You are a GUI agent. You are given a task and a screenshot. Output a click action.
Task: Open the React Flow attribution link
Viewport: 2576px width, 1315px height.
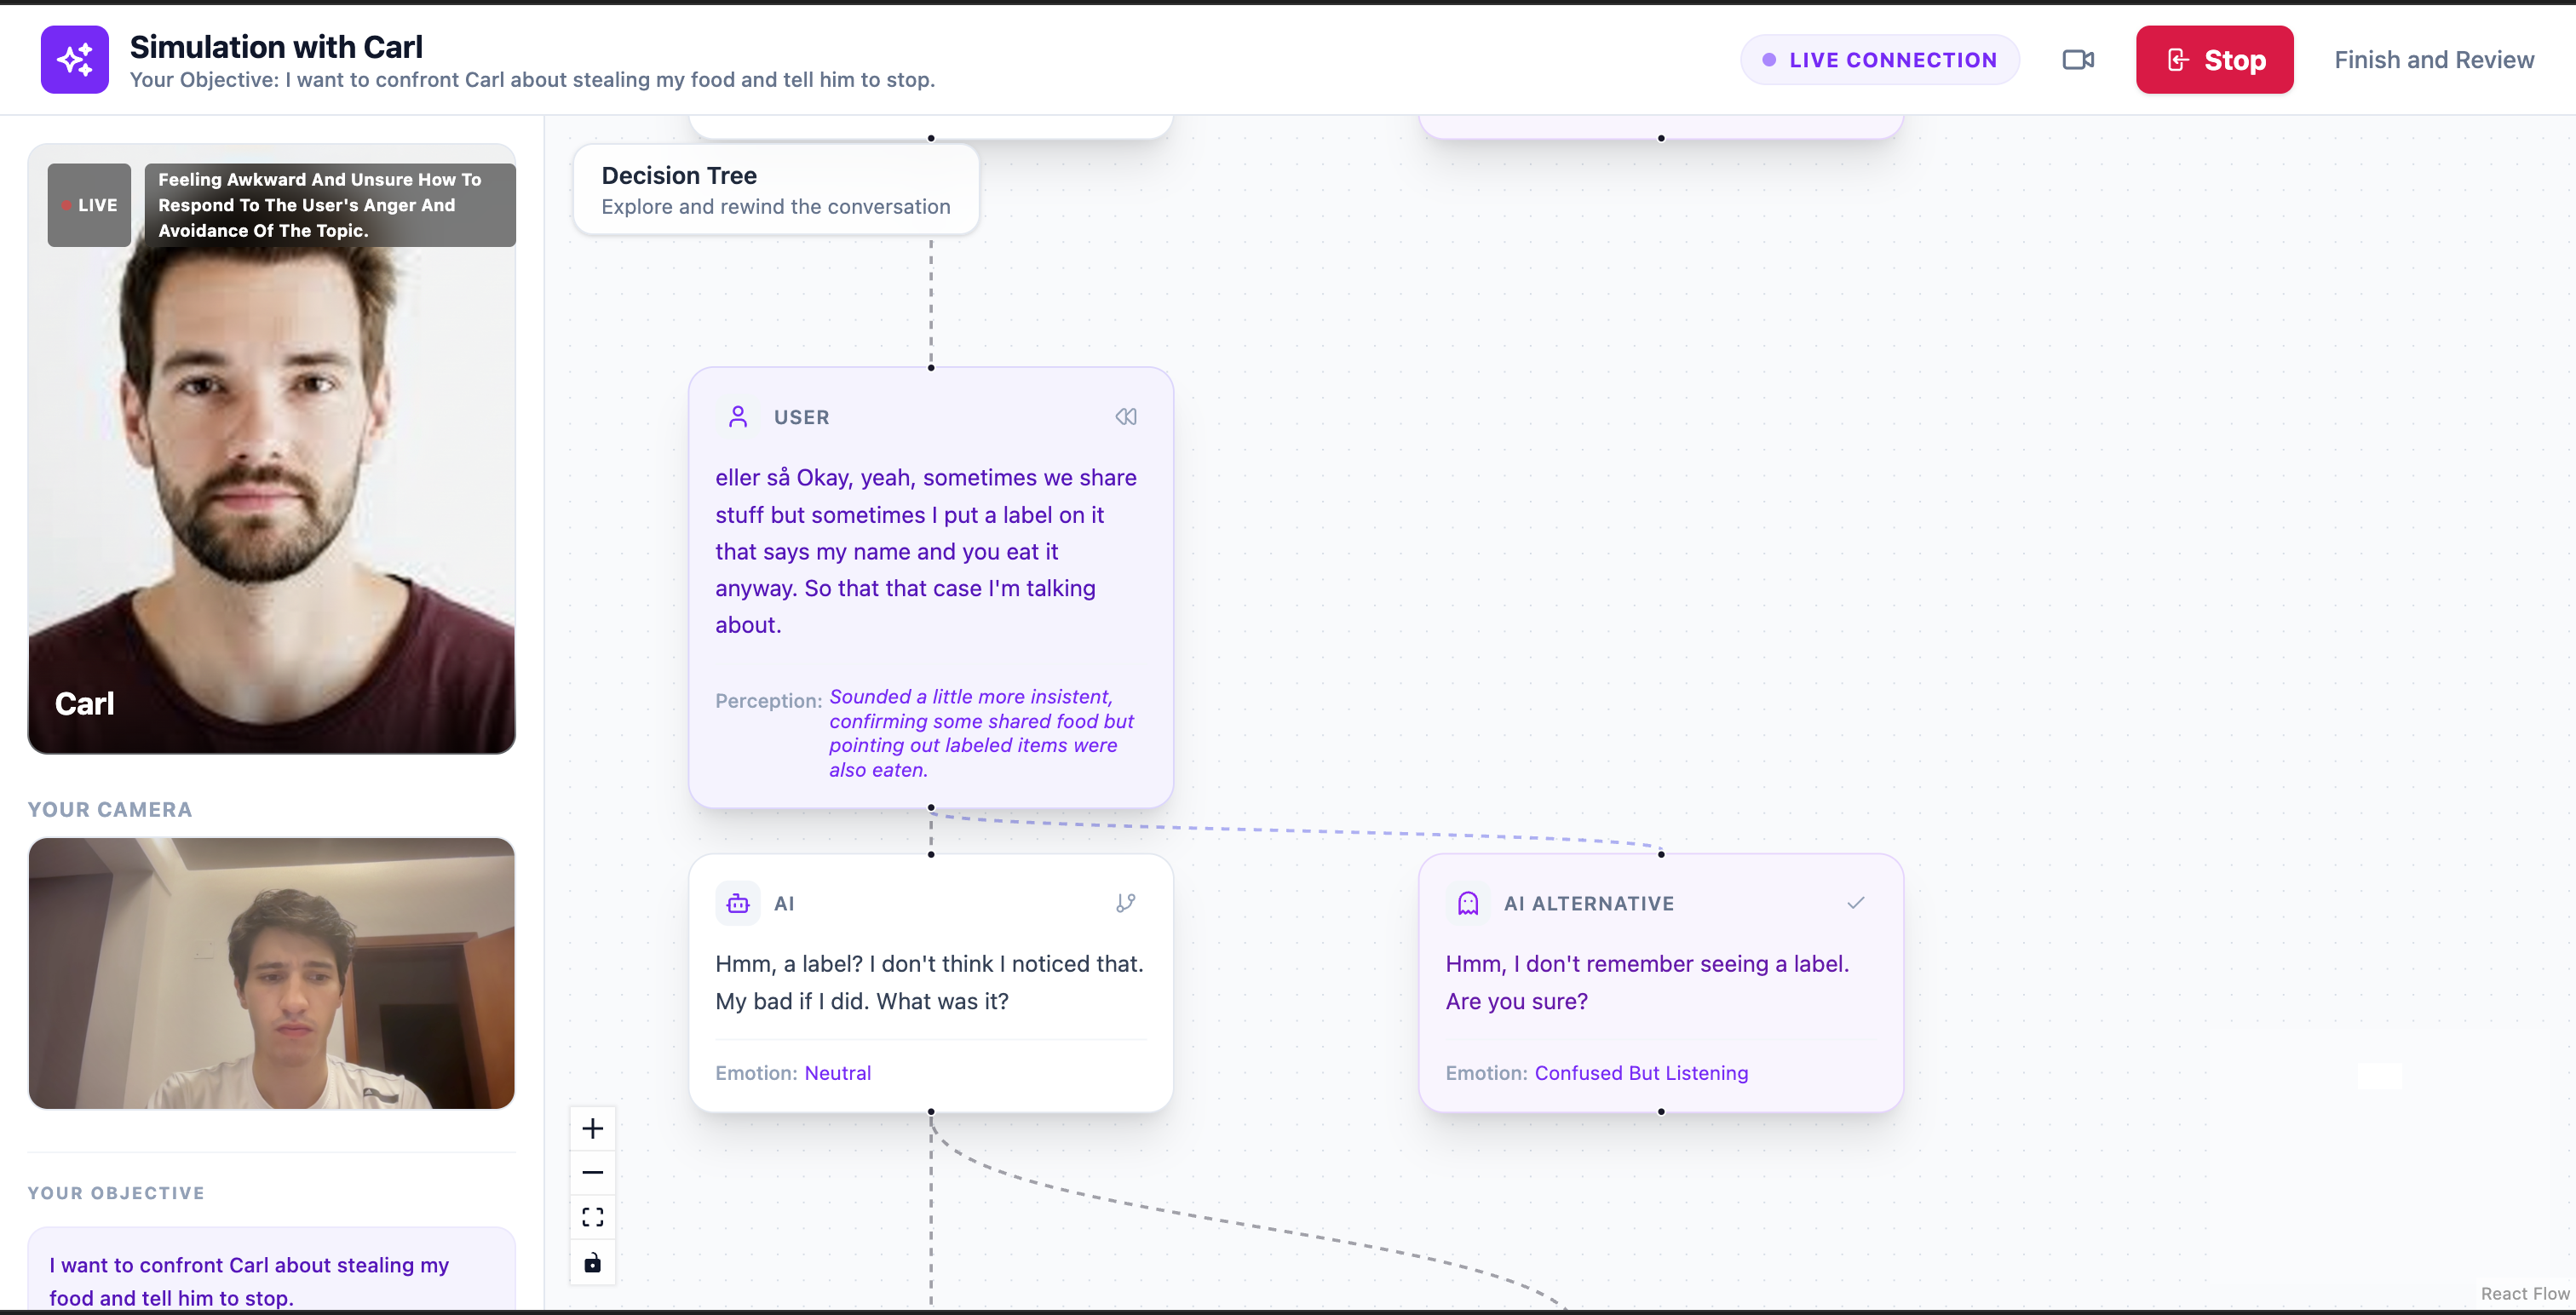point(2524,1293)
